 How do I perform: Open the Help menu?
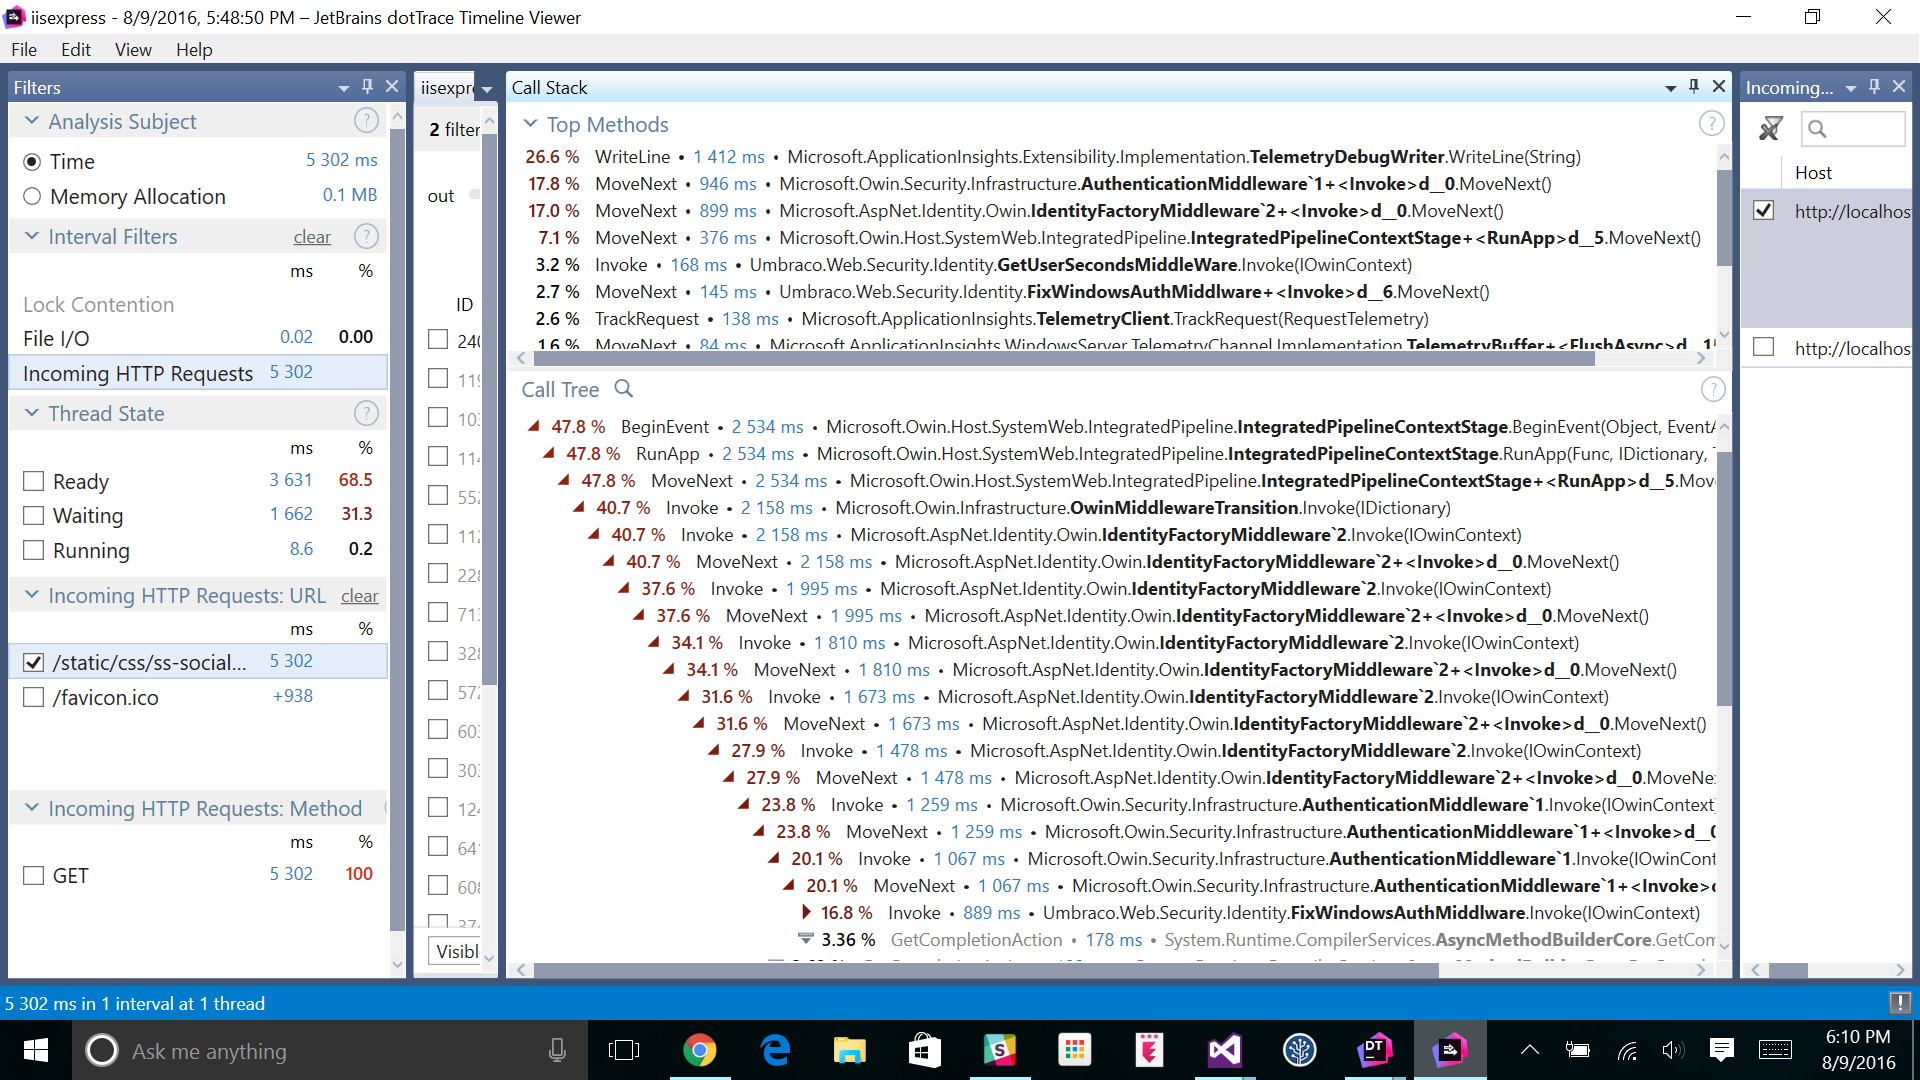(x=194, y=49)
